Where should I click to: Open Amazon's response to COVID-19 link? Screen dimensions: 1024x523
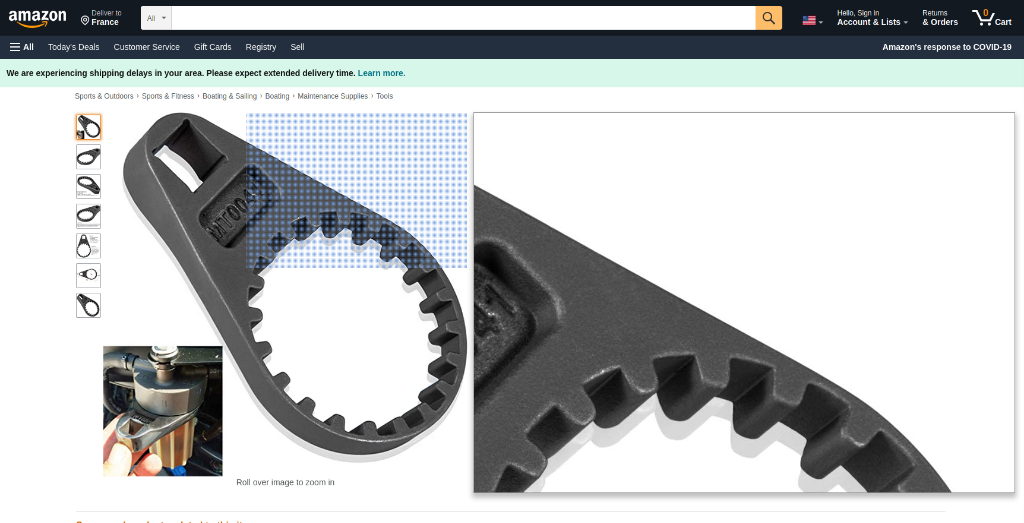[x=946, y=47]
